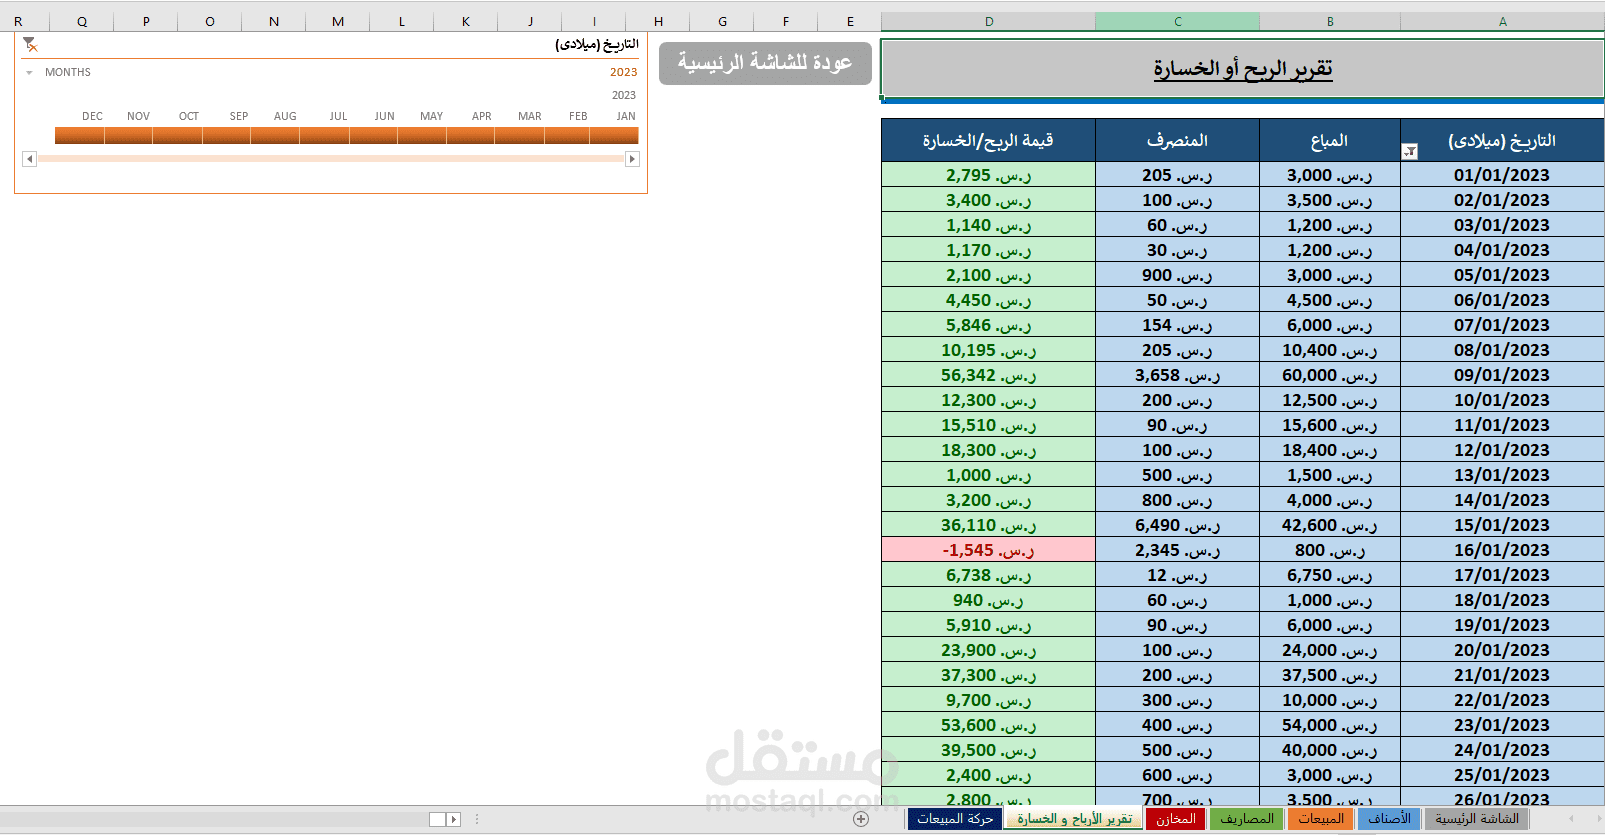
Task: Select the date cell 09/01/2023
Action: coord(1502,375)
